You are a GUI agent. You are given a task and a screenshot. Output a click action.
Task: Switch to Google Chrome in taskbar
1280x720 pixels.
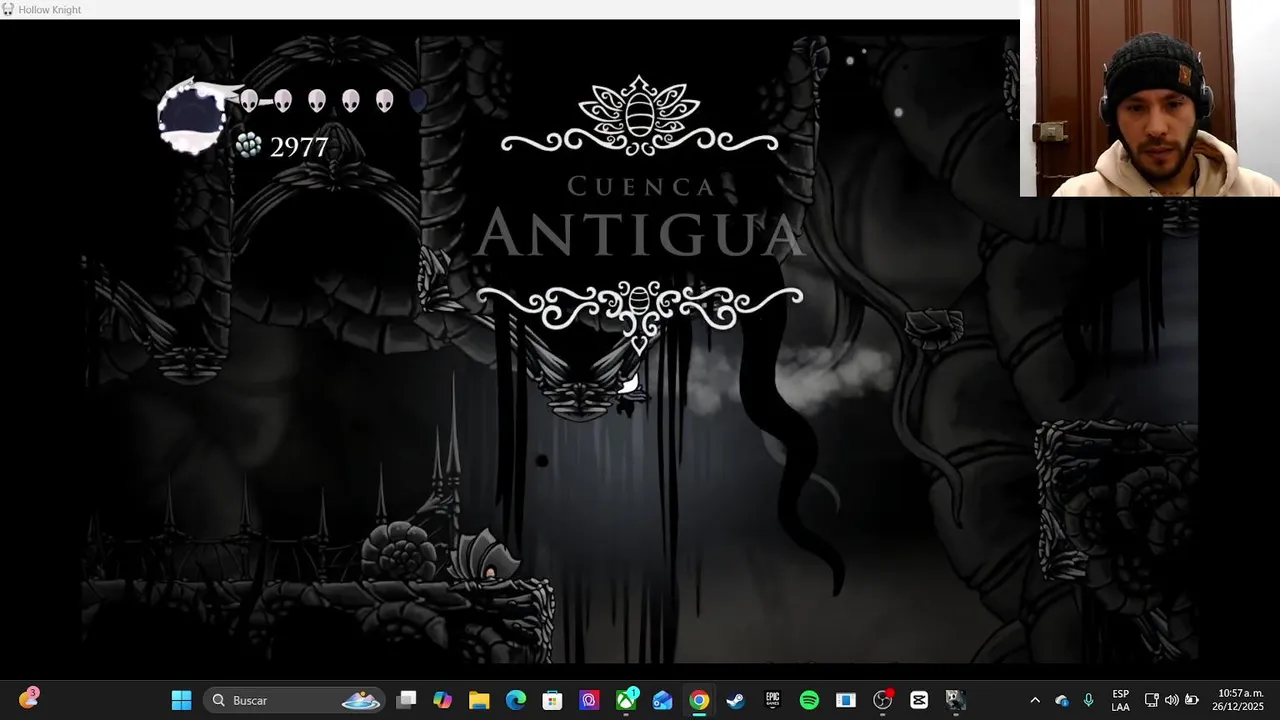pos(699,700)
